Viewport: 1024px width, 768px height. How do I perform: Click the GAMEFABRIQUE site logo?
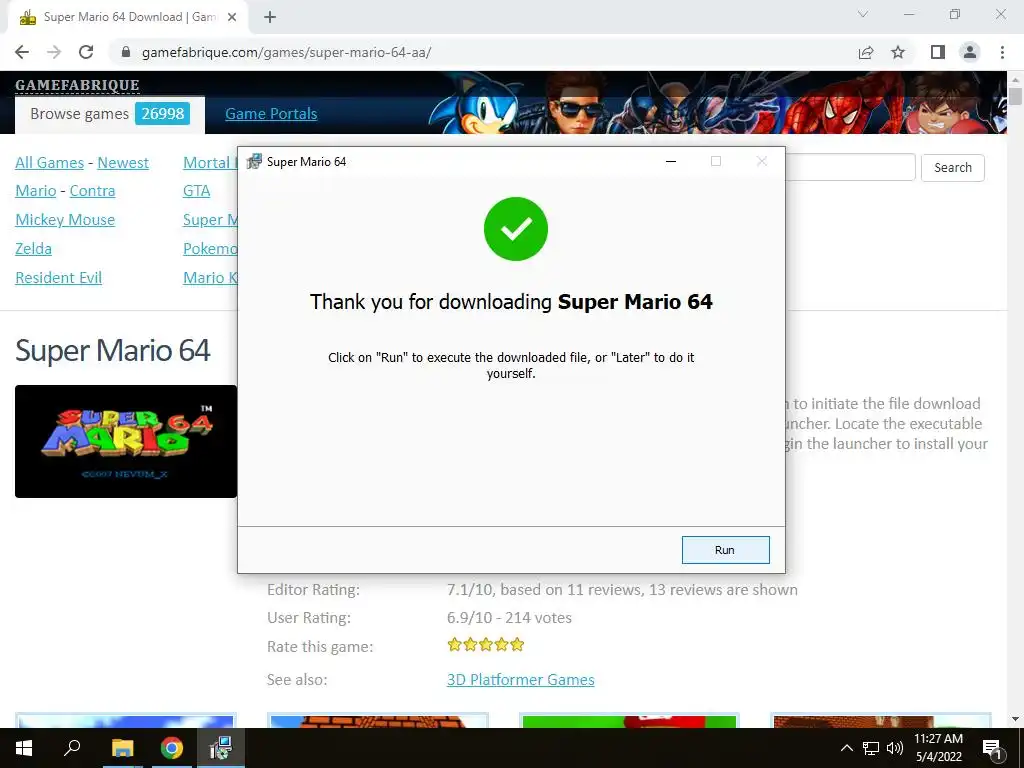pos(77,85)
